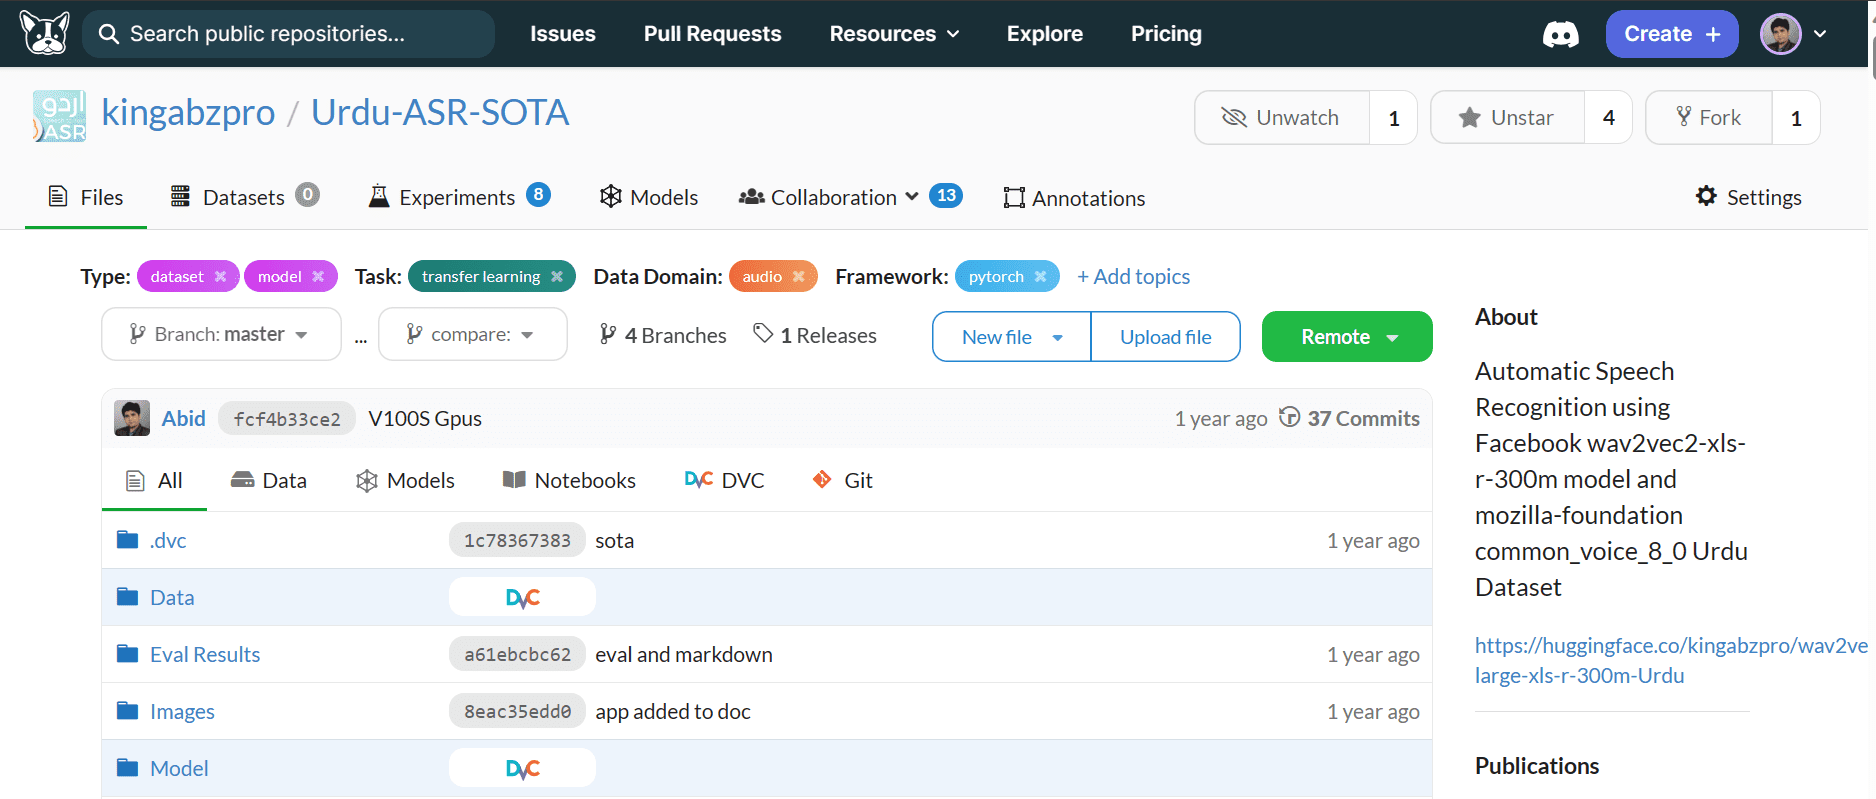The image size is (1876, 799).
Task: Click the + Add topics link
Action: pos(1133,276)
